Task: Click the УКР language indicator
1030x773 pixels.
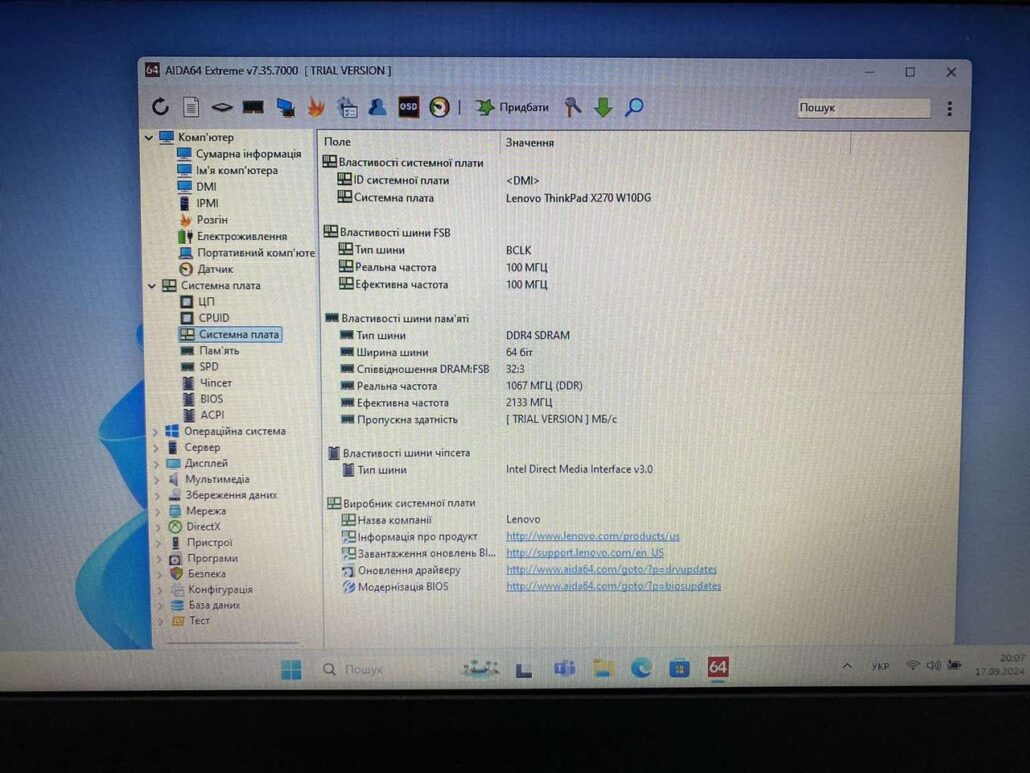Action: point(880,667)
